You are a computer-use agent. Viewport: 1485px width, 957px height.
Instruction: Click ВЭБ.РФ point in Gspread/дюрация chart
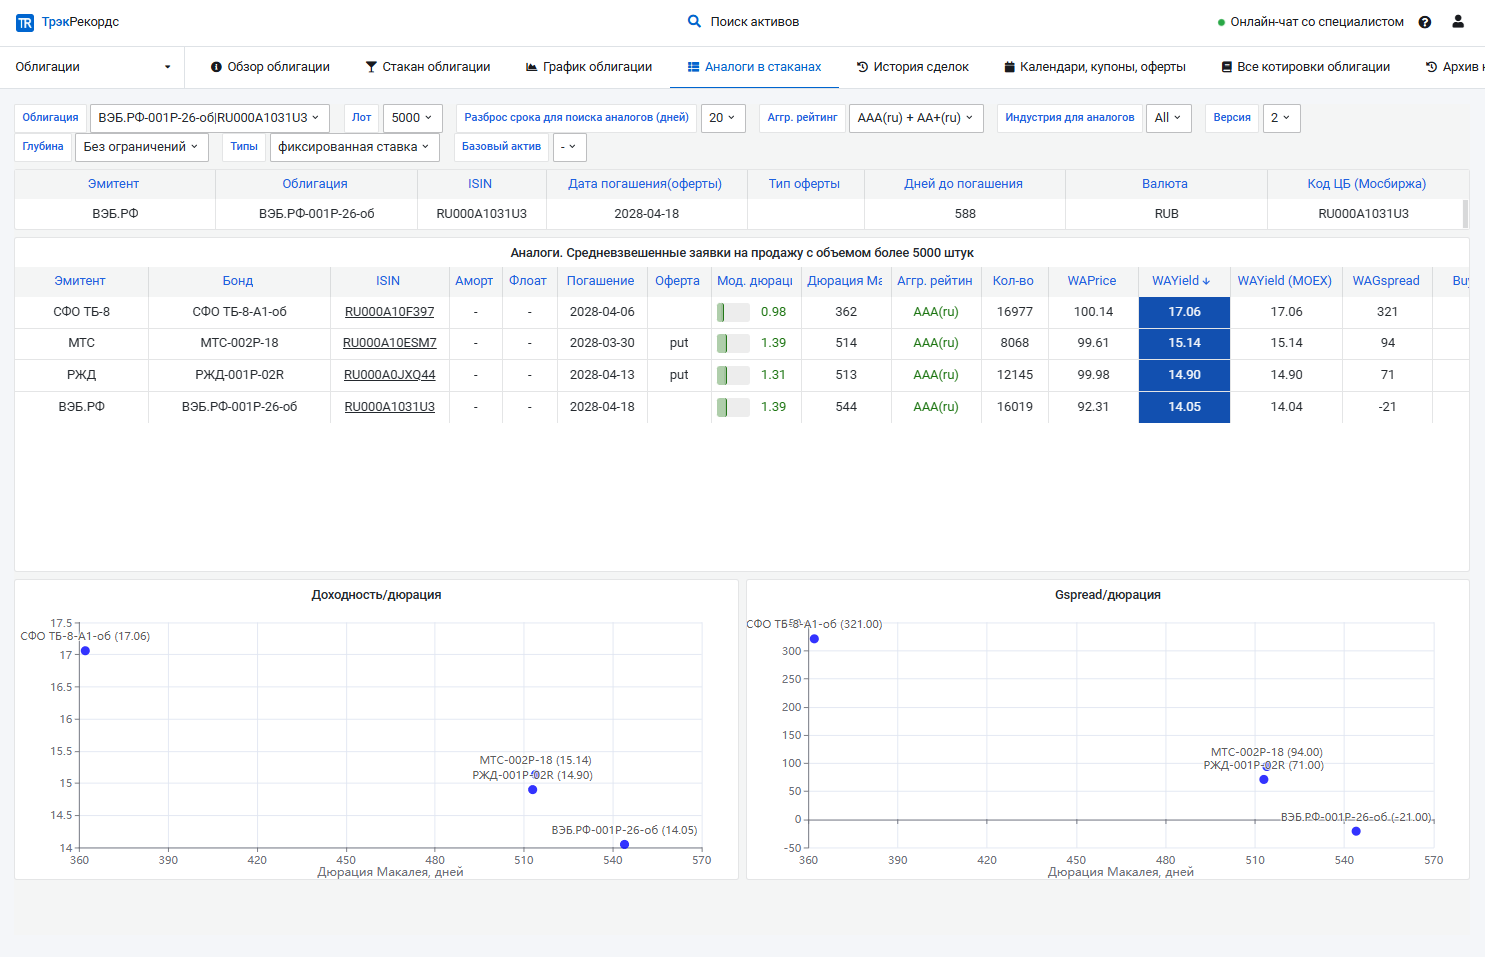click(1356, 831)
